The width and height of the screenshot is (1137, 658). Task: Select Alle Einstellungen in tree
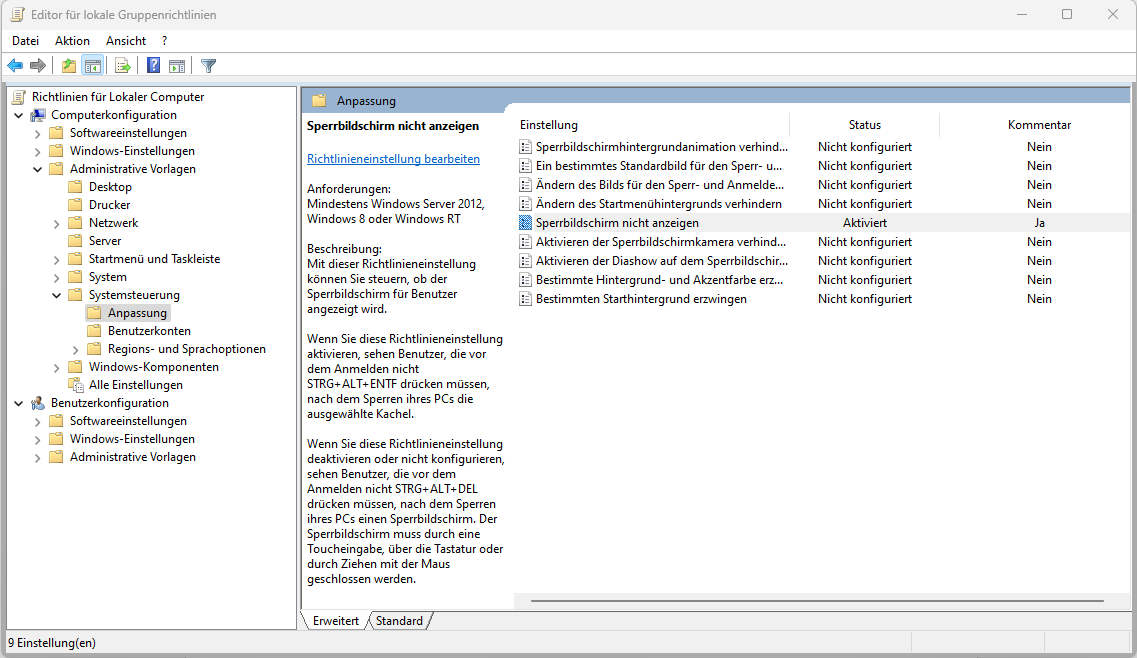(136, 384)
